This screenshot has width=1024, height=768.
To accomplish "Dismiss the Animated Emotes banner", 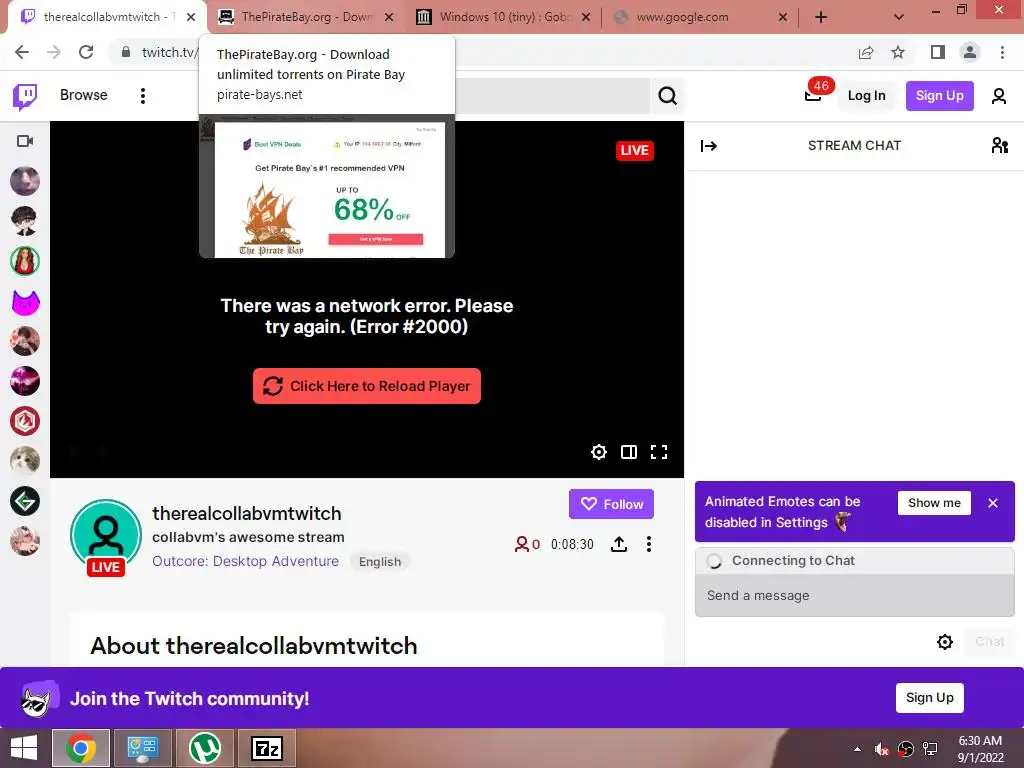I will coord(993,503).
